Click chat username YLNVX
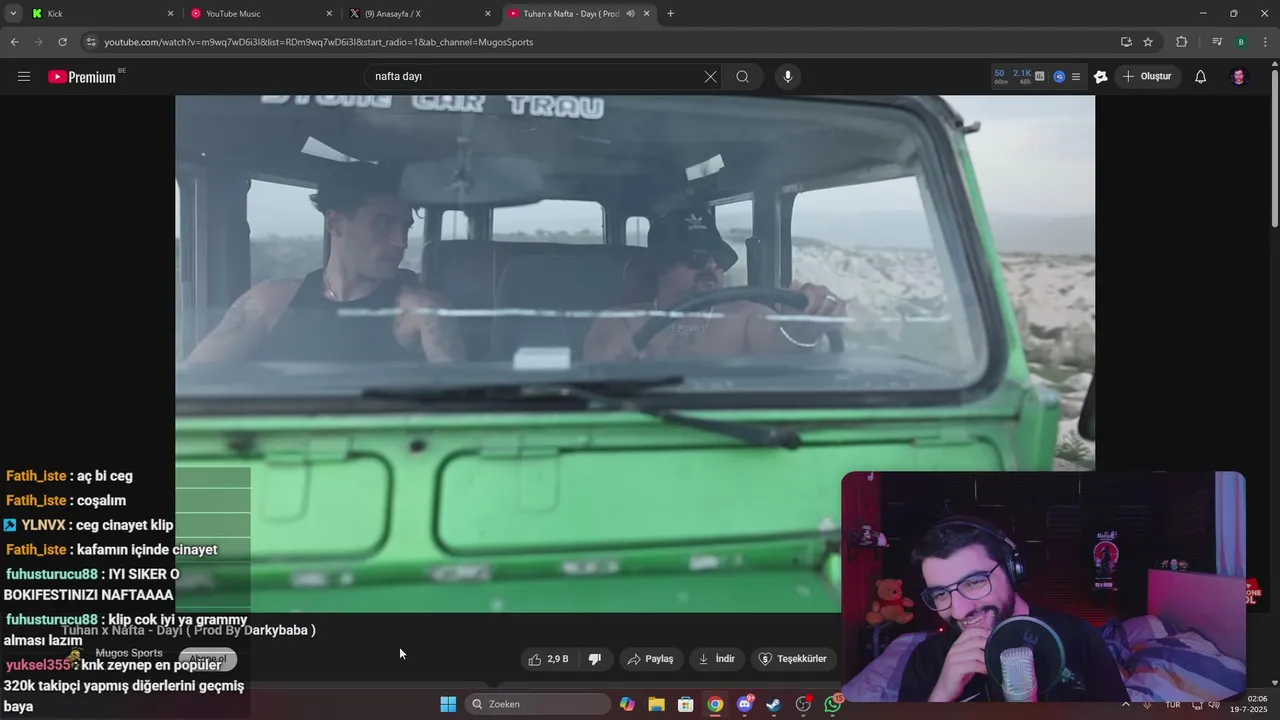Image resolution: width=1280 pixels, height=720 pixels. pos(42,525)
